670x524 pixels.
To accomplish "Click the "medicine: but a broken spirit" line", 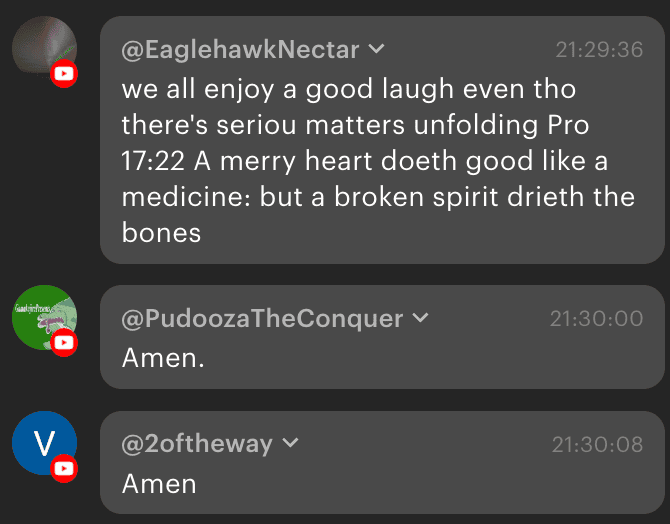I will tap(378, 196).
